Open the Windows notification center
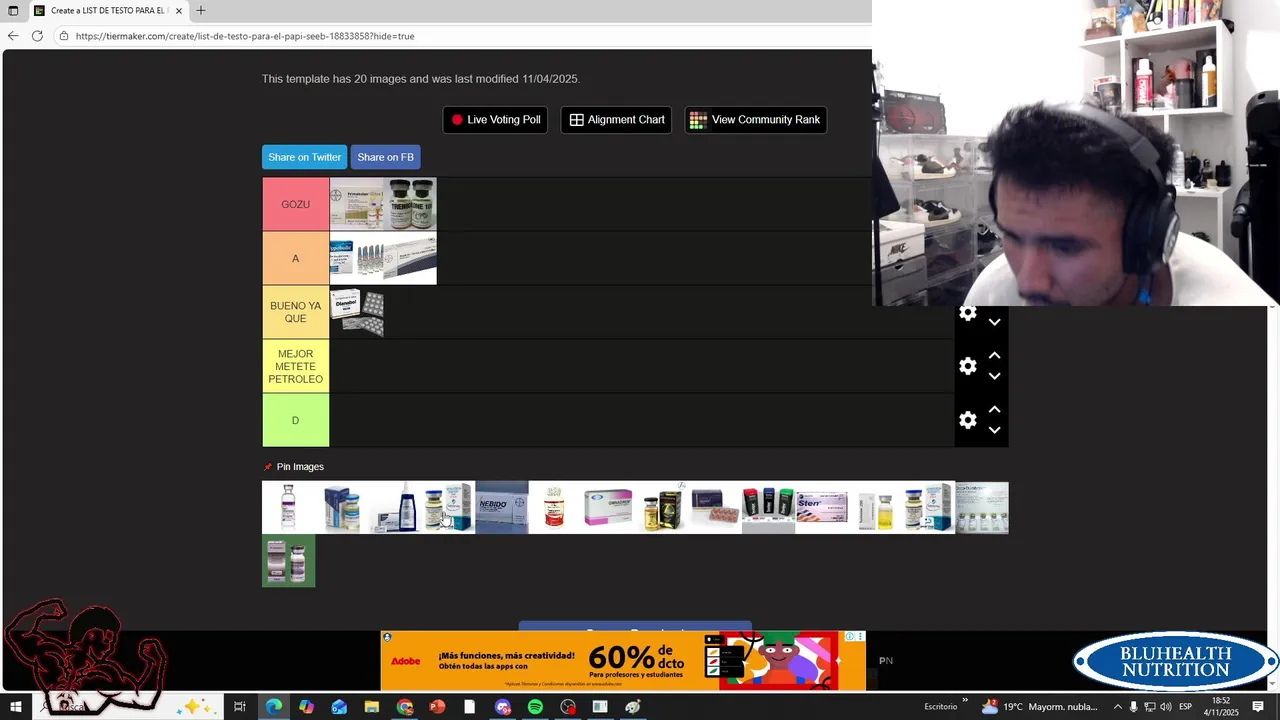Viewport: 1280px width, 720px height. [x=1258, y=707]
